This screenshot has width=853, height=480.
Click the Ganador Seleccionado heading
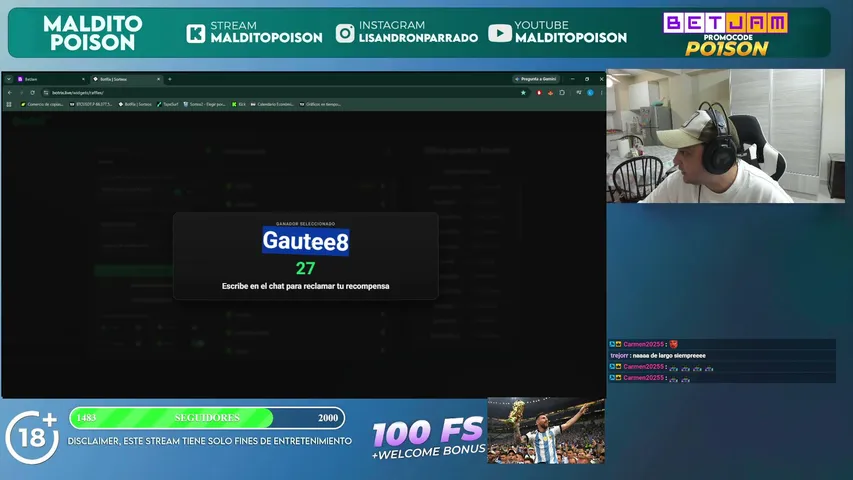[305, 224]
